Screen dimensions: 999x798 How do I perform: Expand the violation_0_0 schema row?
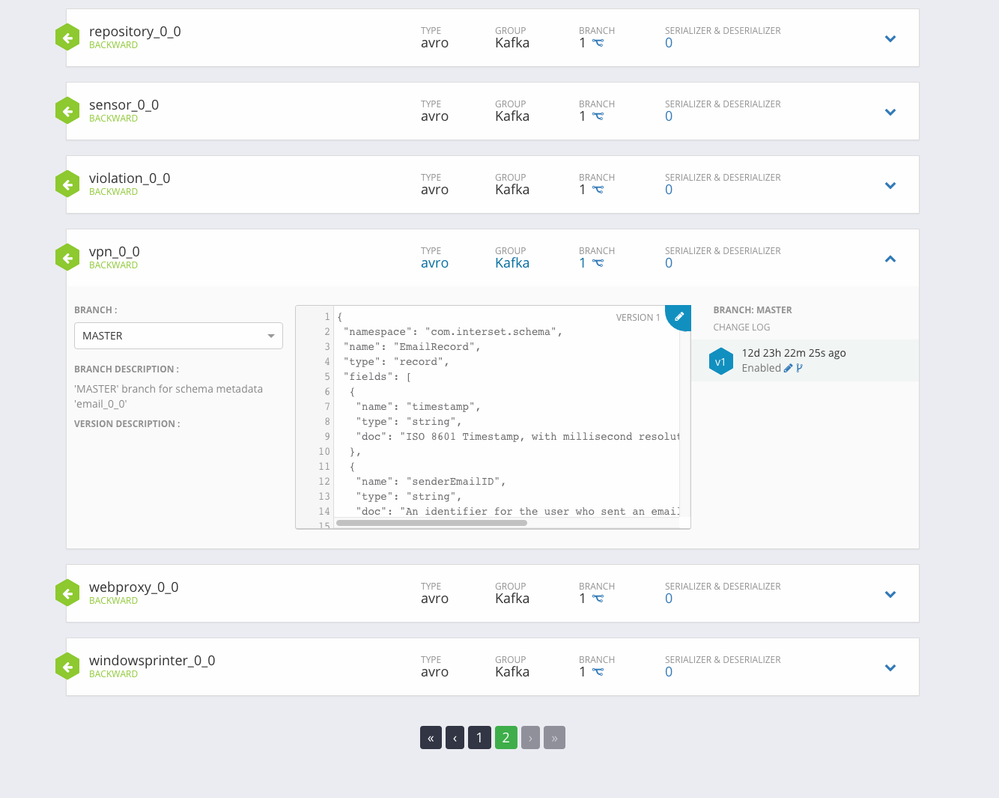pos(891,186)
